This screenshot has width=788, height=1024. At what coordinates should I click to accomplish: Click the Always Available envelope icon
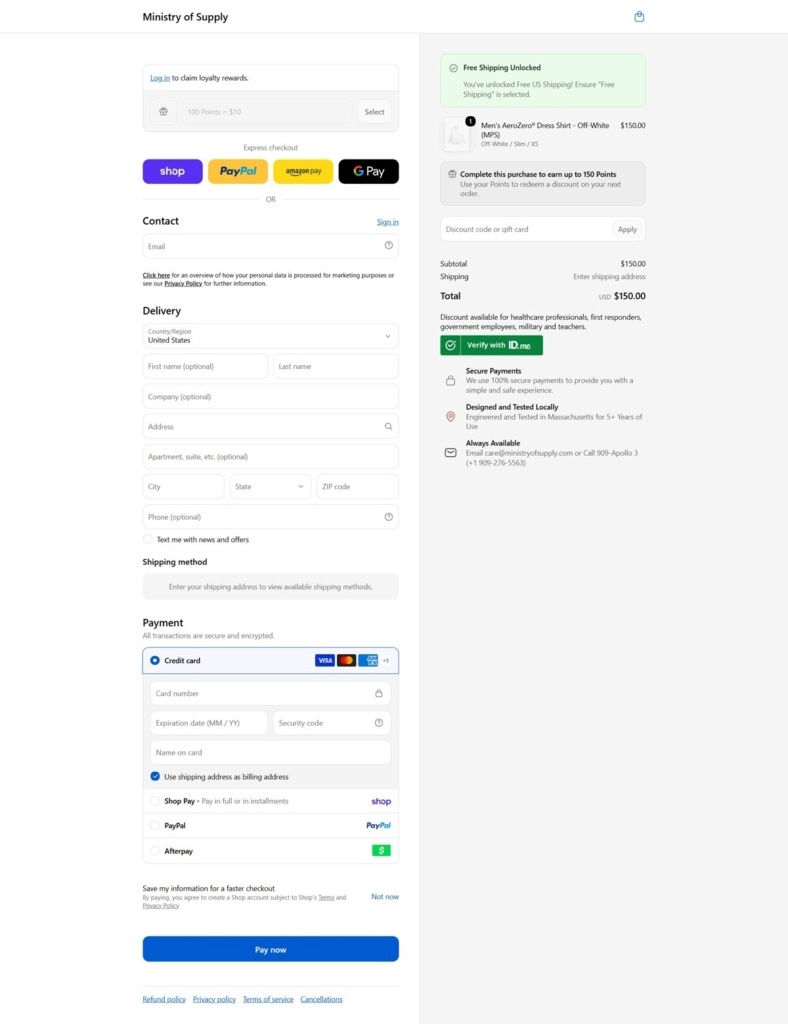(x=450, y=453)
